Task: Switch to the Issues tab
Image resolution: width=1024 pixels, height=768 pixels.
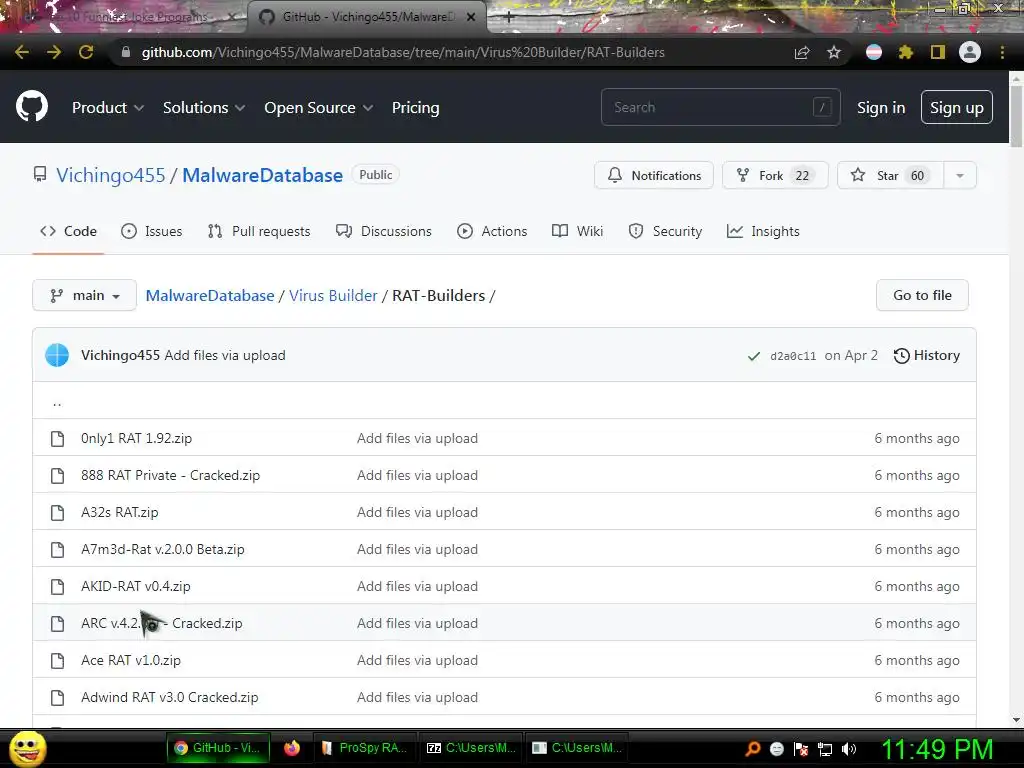Action: 152,231
